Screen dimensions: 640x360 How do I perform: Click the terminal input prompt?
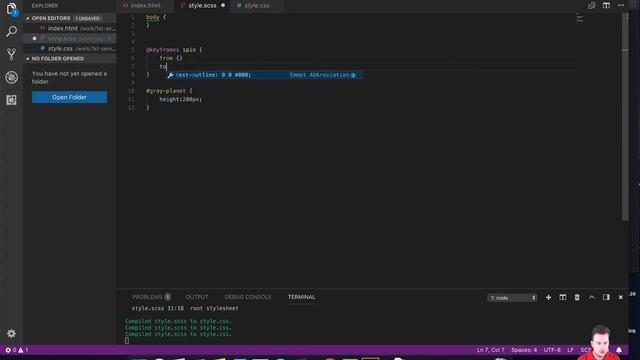127,341
